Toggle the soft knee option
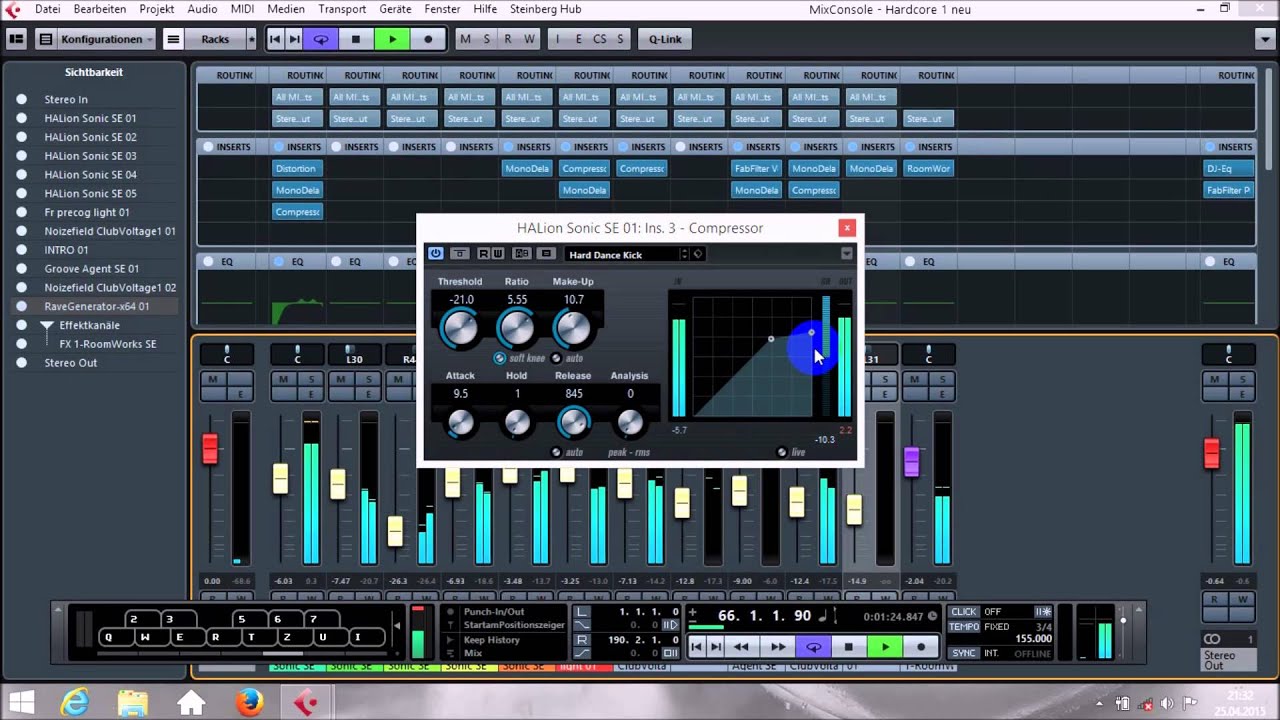Screen dimensions: 1280x720 500,358
